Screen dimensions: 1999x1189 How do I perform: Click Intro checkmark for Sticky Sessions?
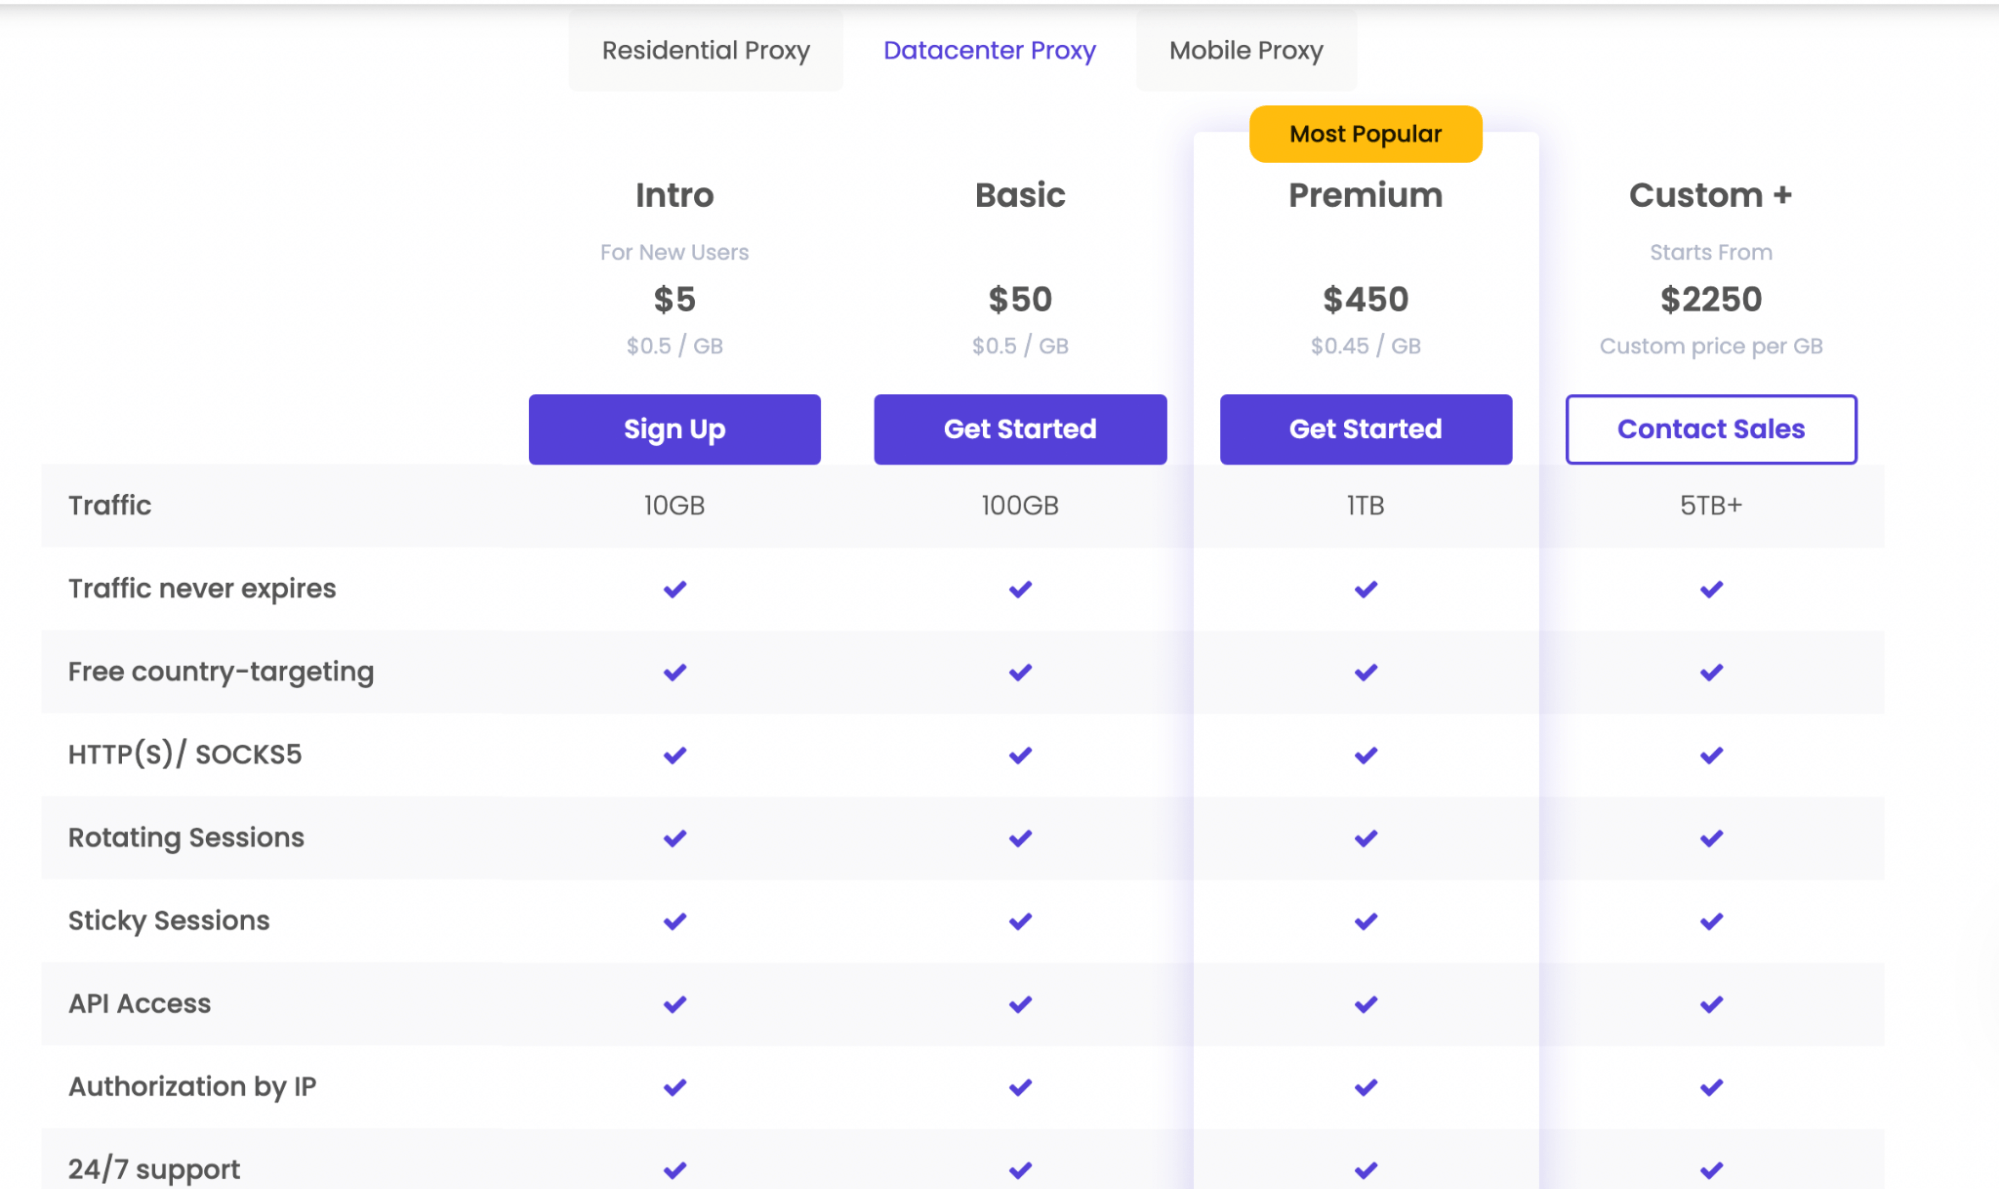(674, 921)
